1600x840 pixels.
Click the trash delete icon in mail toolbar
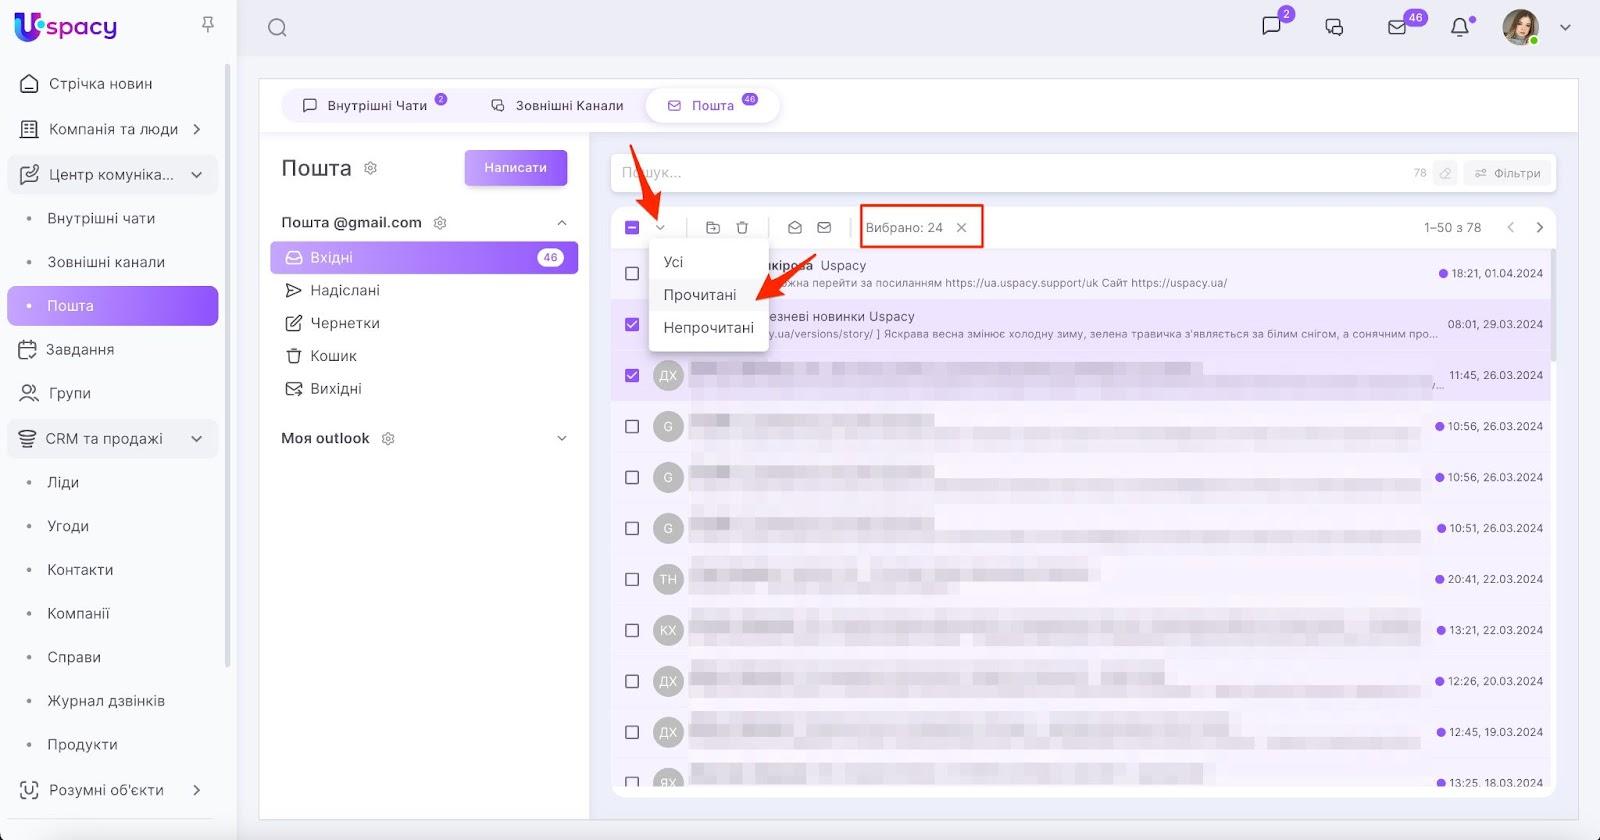point(742,228)
